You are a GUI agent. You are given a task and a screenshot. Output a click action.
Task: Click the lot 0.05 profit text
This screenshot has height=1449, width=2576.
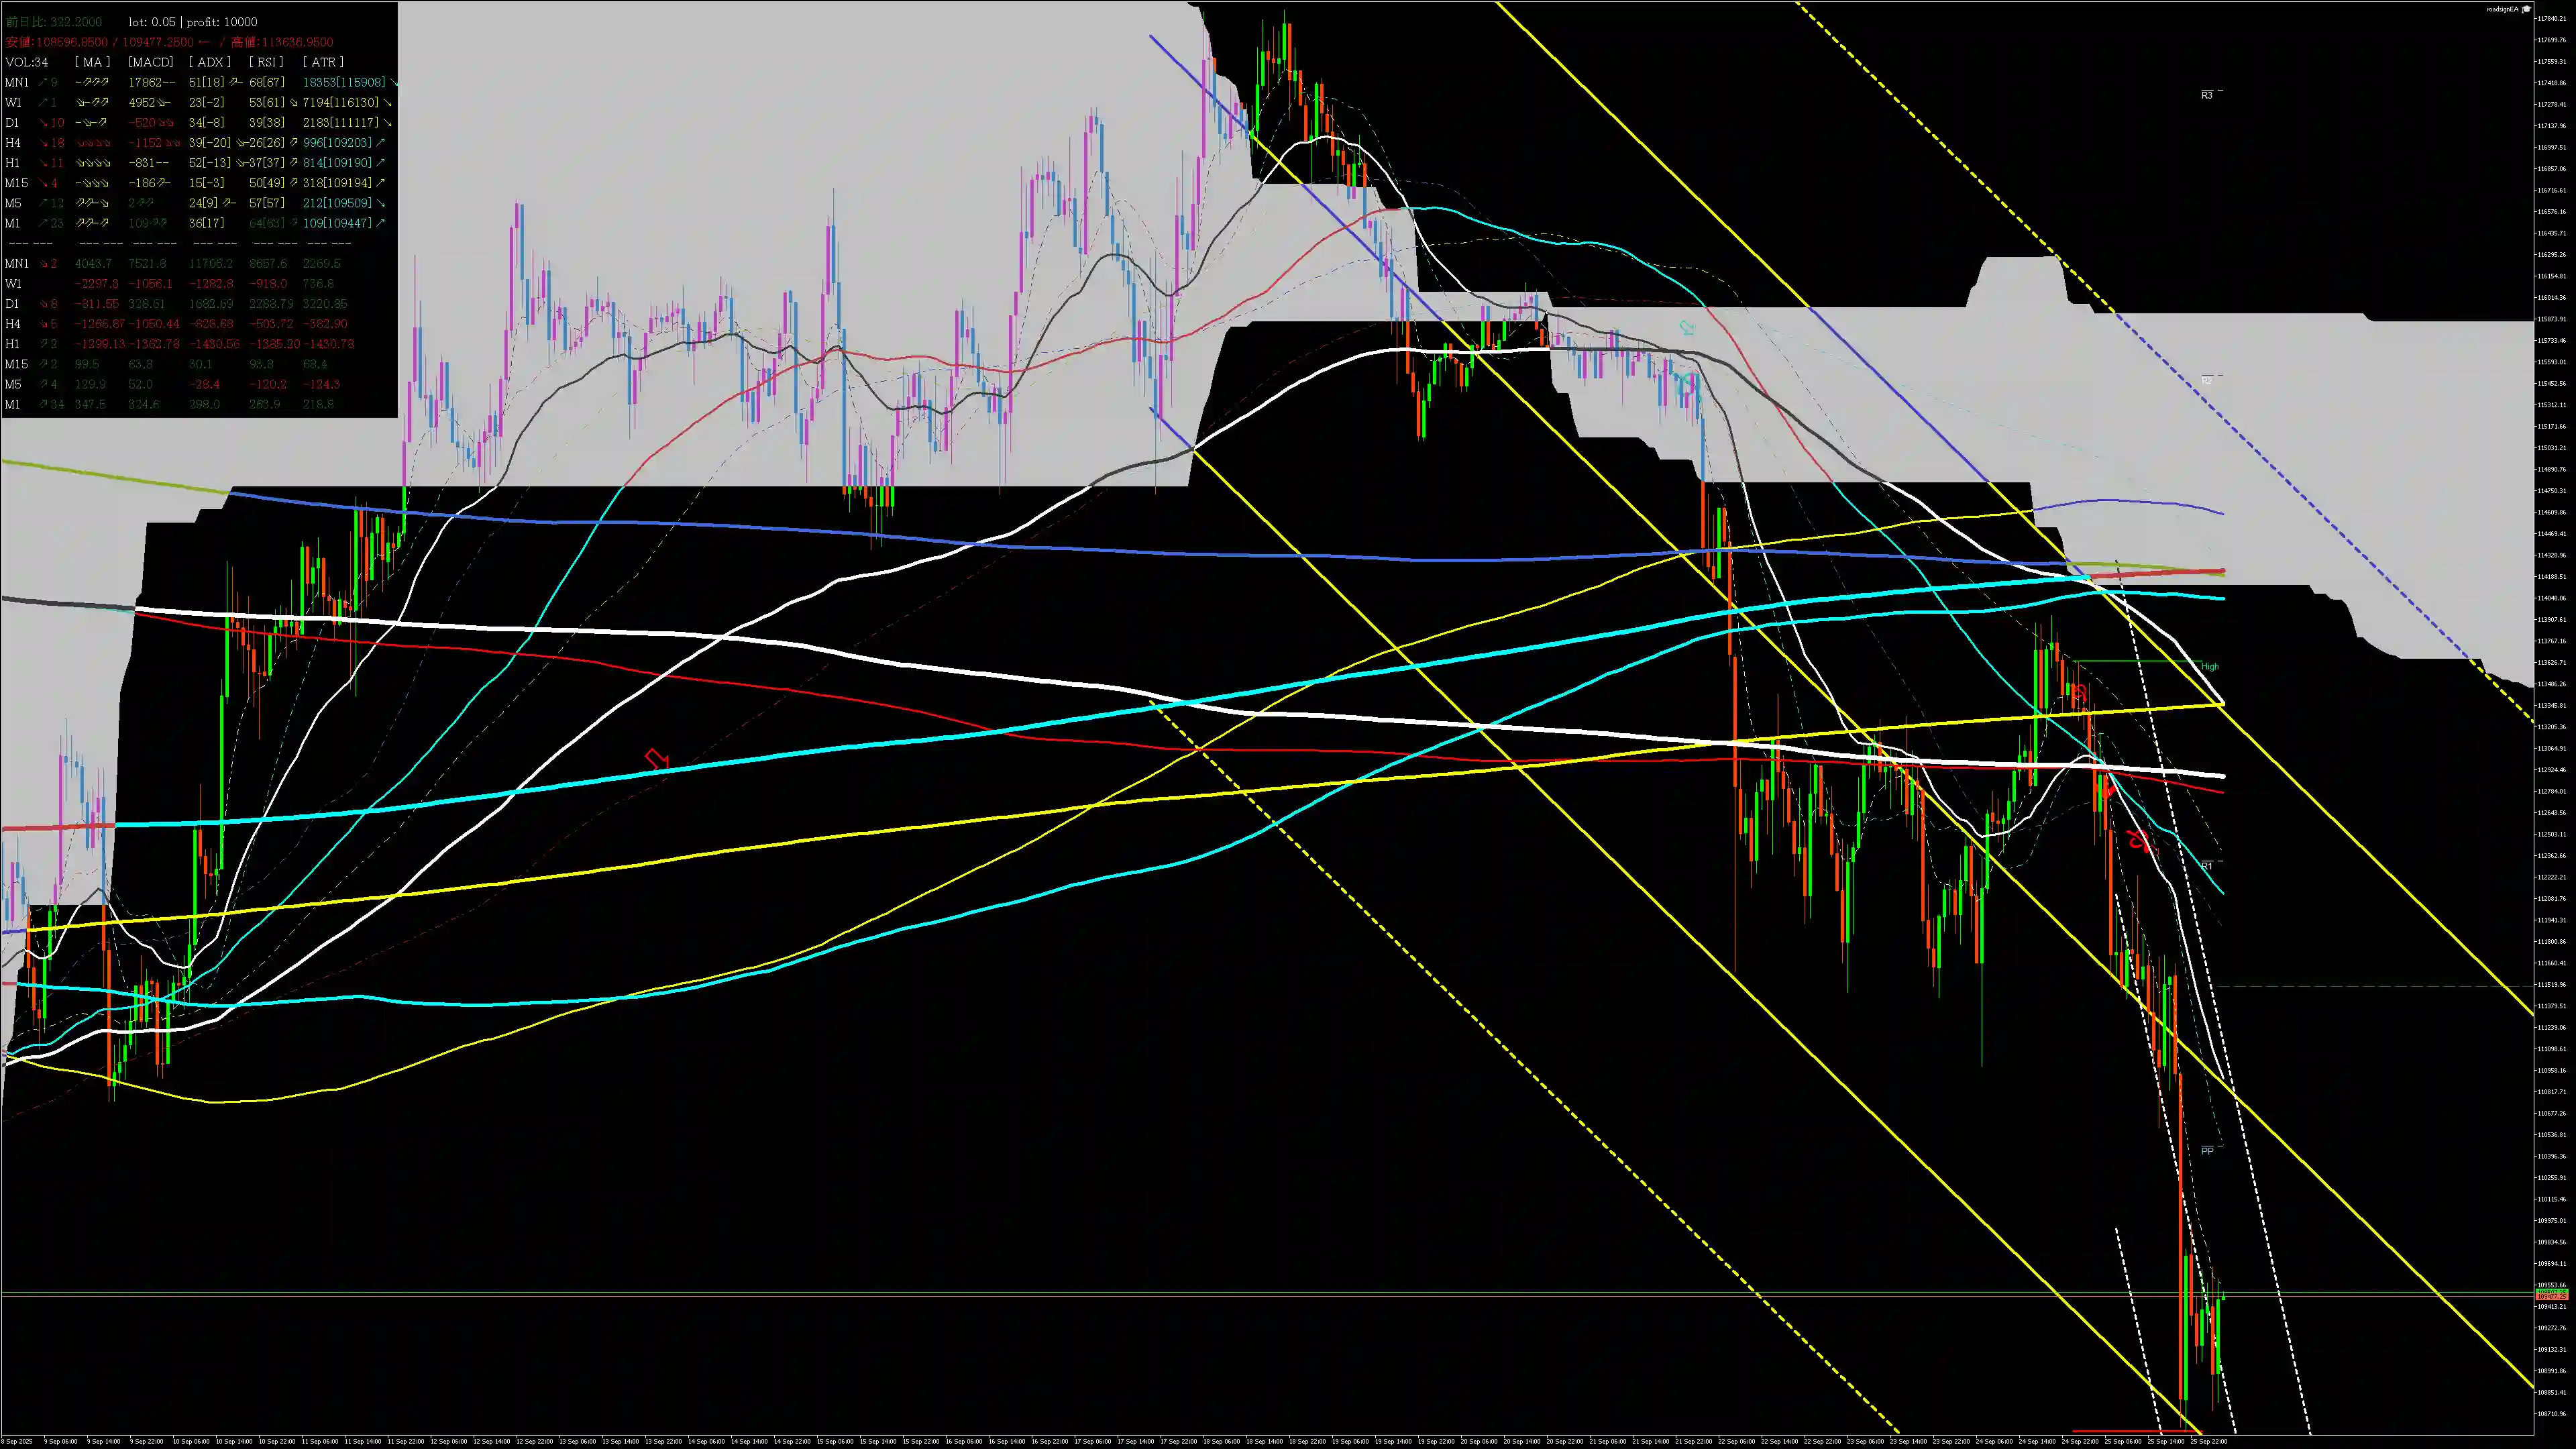click(x=193, y=22)
